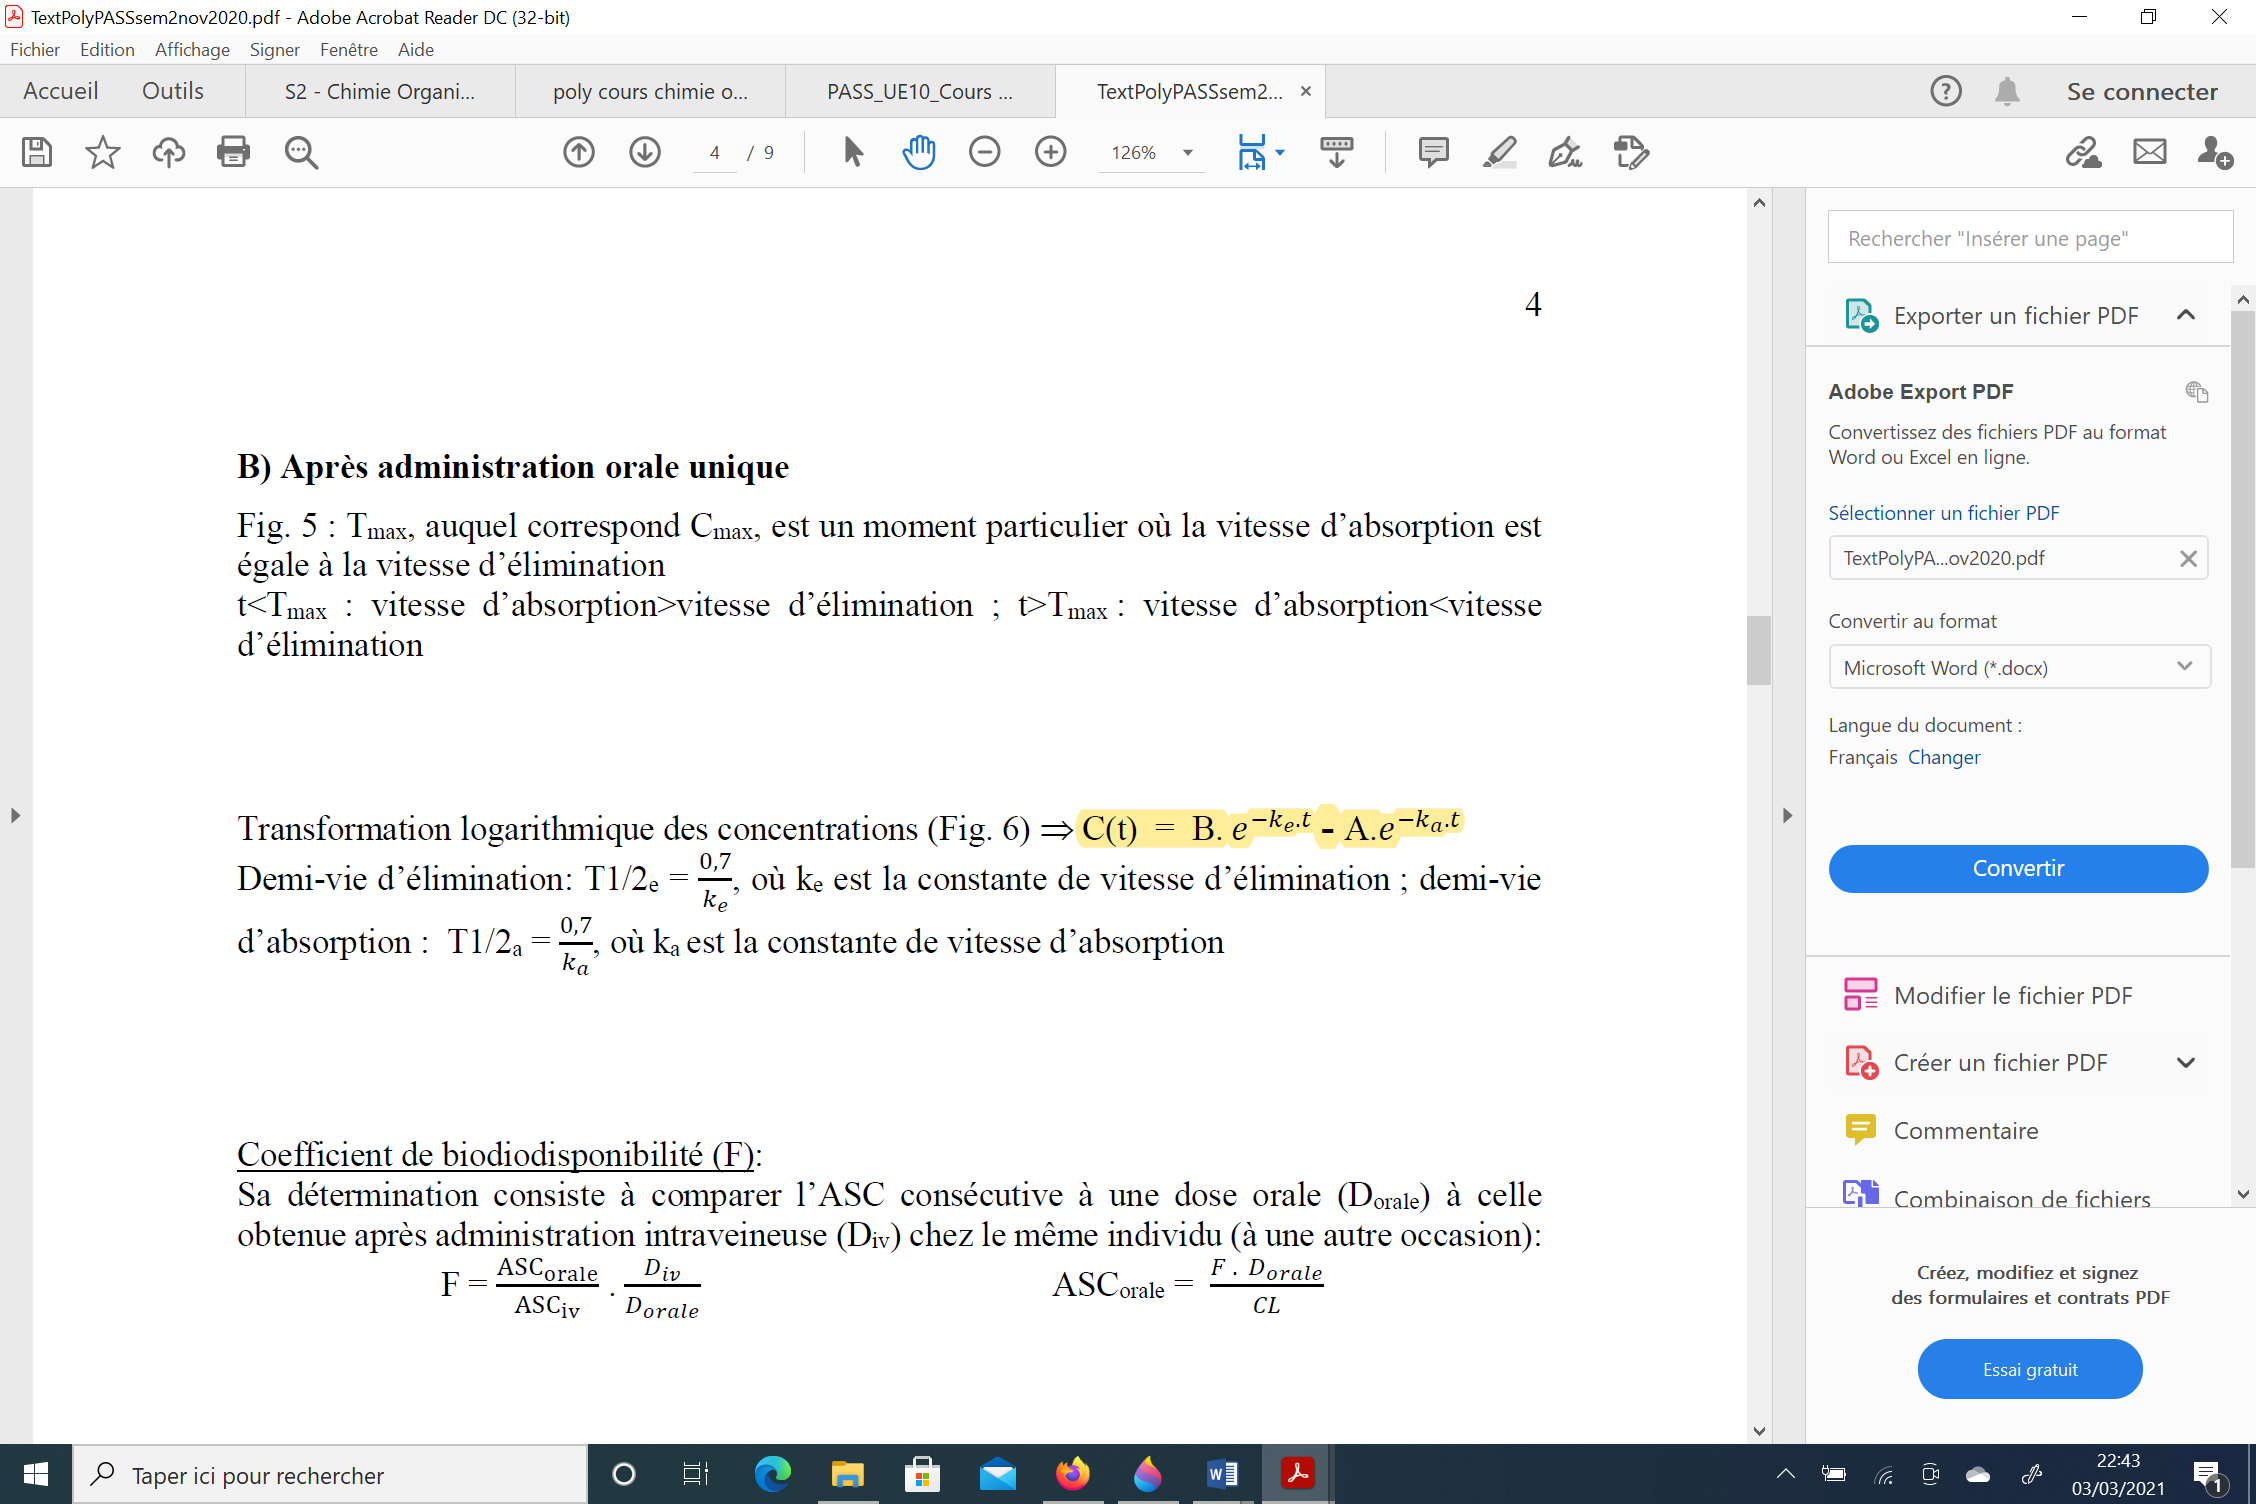Click the star bookmark icon
The height and width of the screenshot is (1504, 2256).
click(102, 152)
